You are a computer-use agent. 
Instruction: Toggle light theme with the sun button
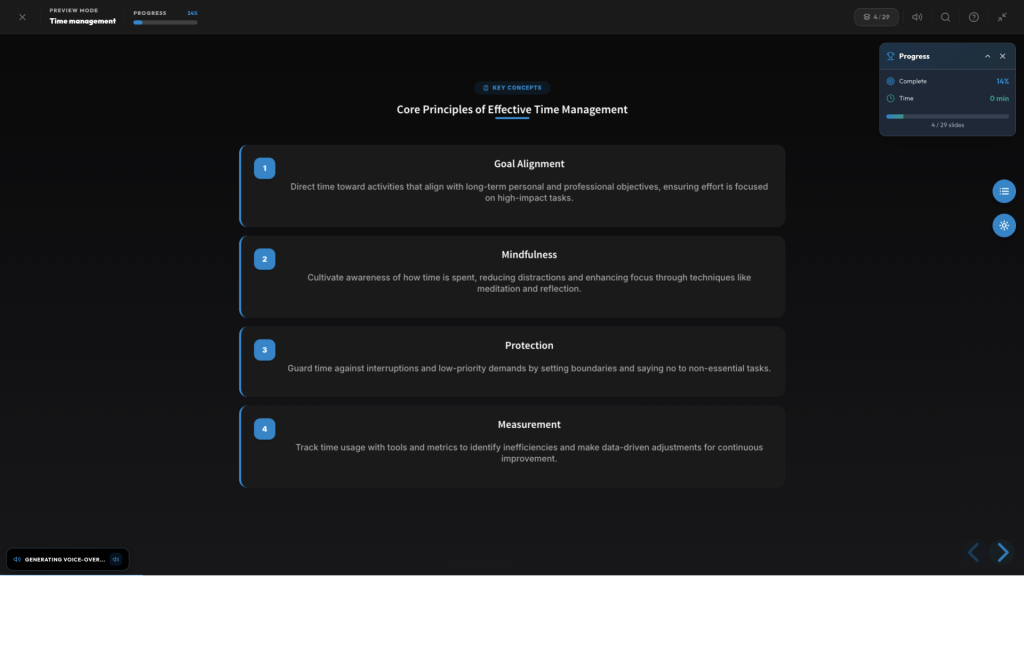click(x=1003, y=225)
